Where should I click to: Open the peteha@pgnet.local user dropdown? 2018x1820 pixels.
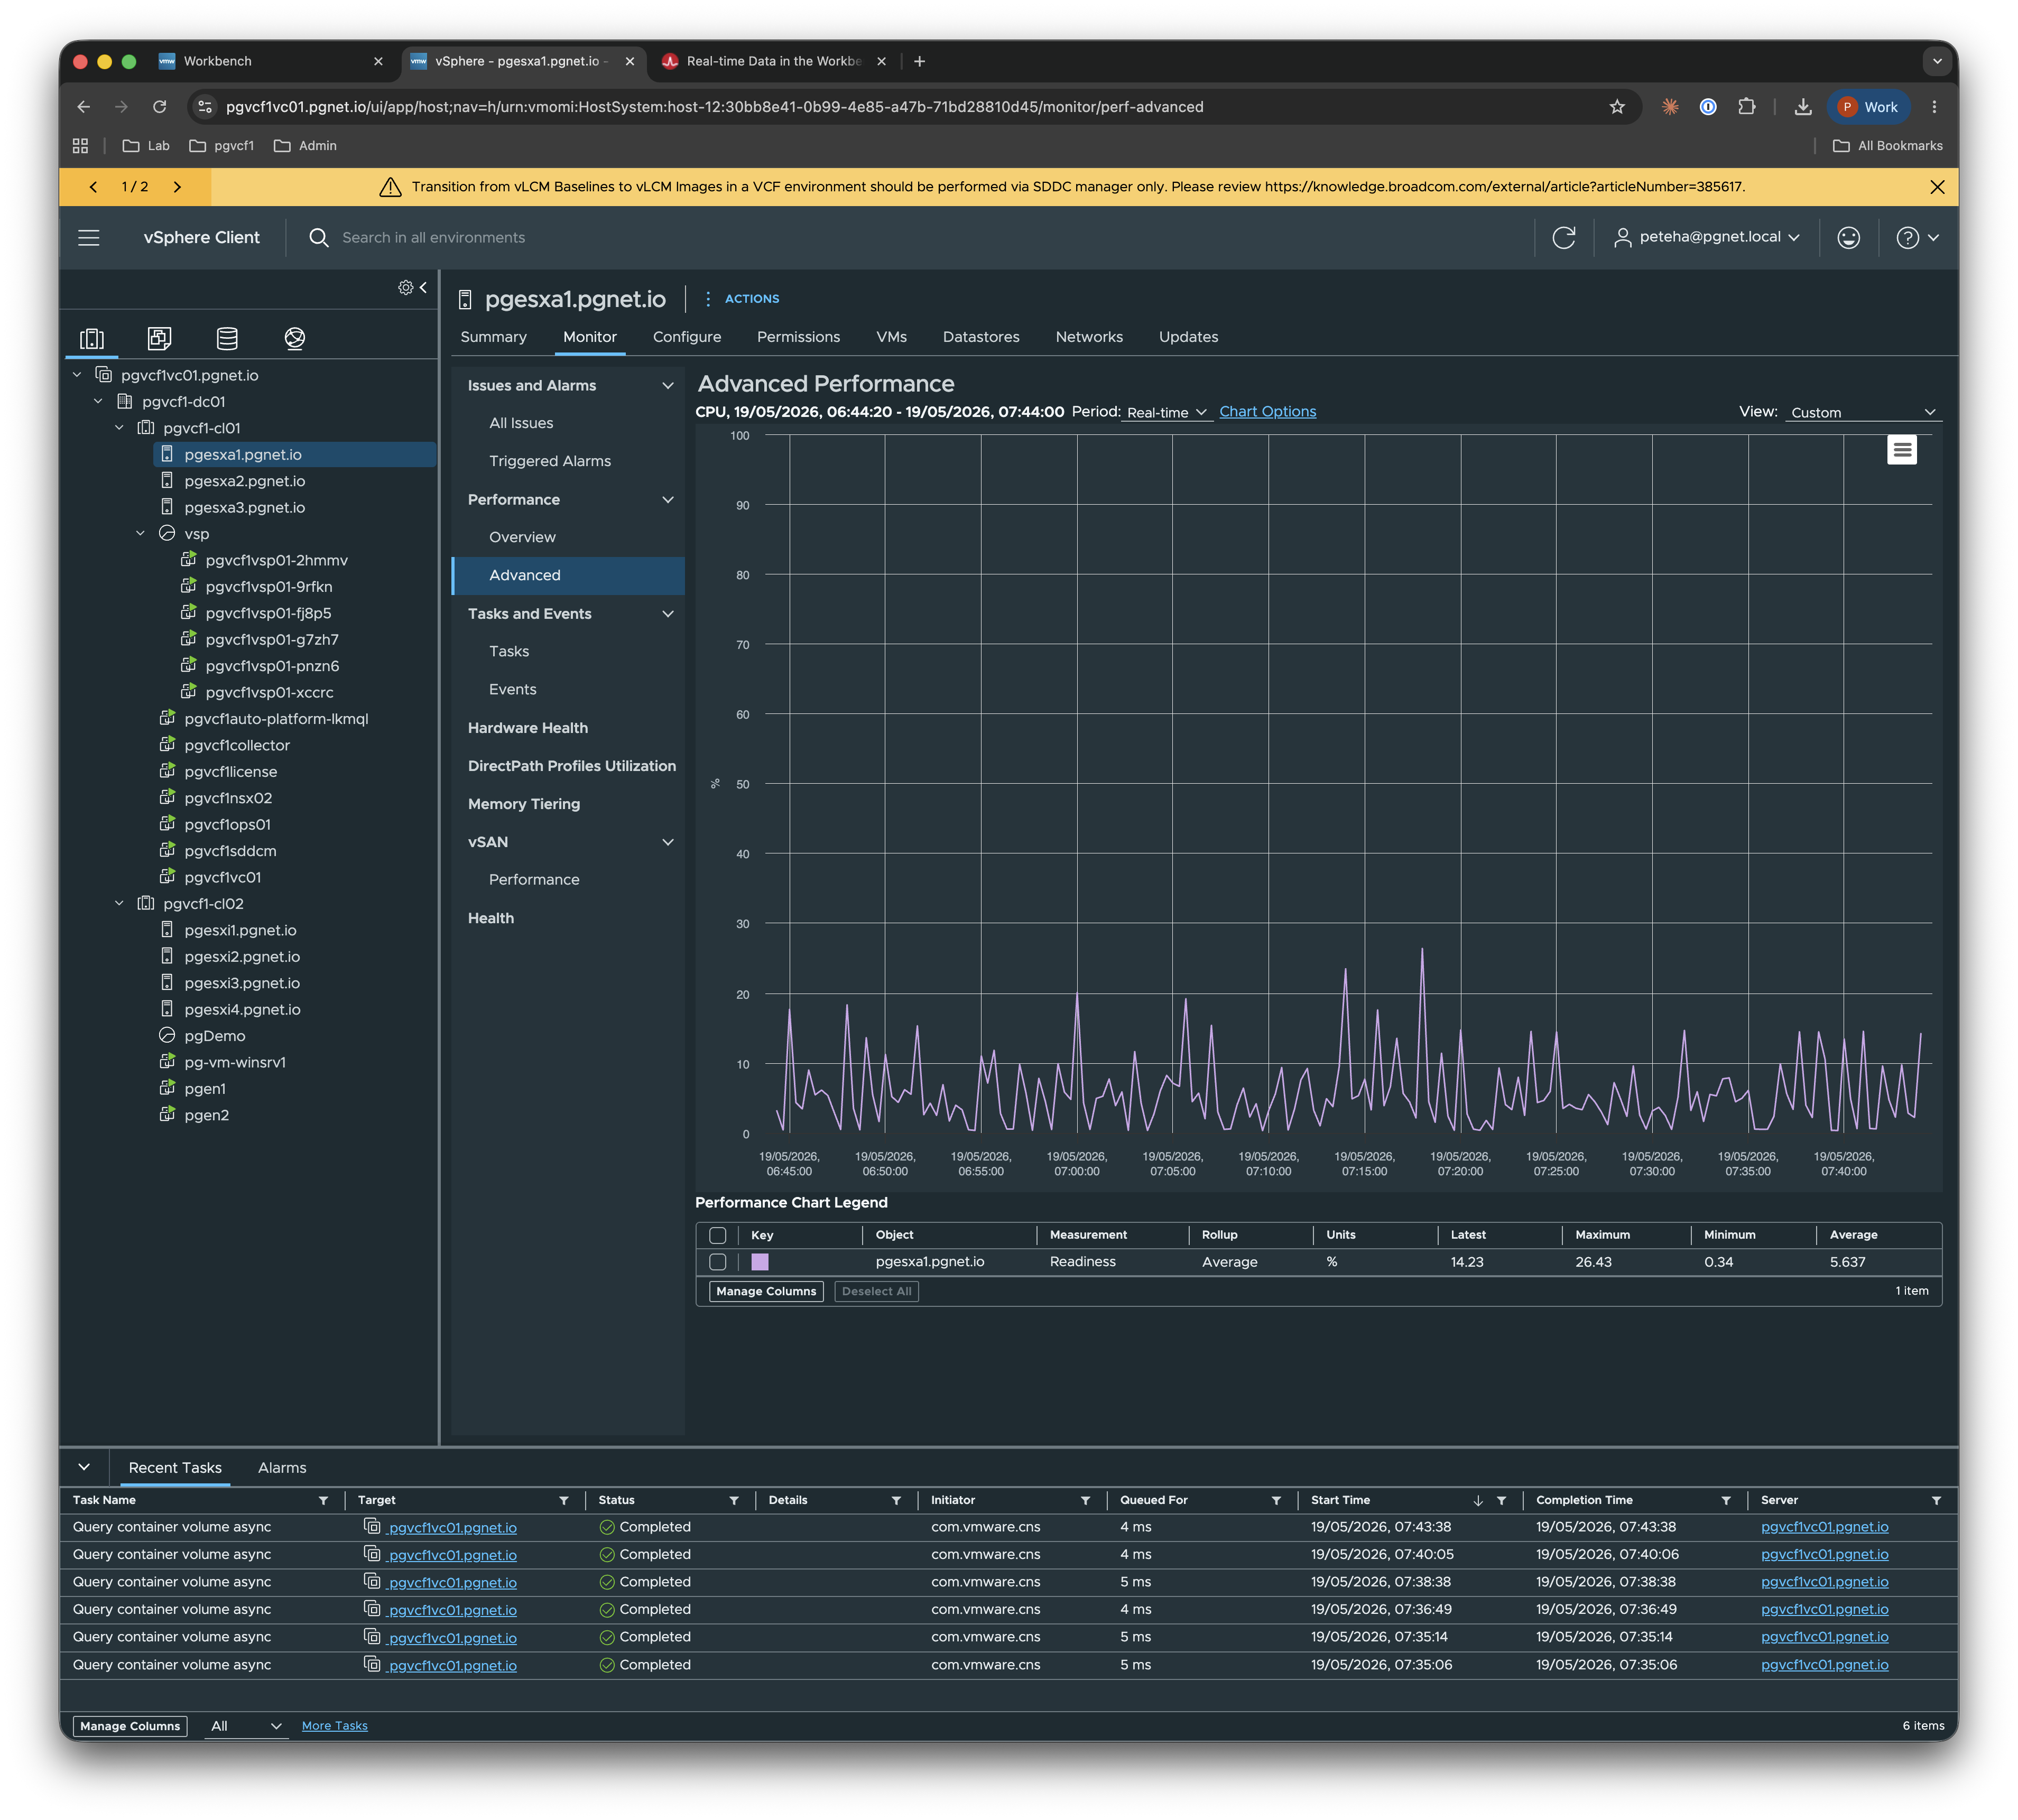click(x=1707, y=237)
